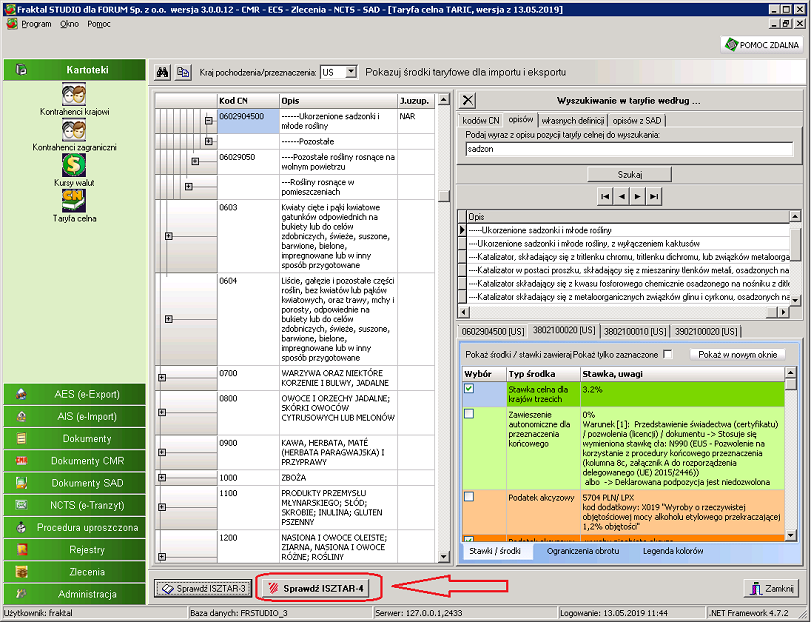The width and height of the screenshot is (811, 622).
Task: Open country of origin US dropdown
Action: [x=351, y=72]
